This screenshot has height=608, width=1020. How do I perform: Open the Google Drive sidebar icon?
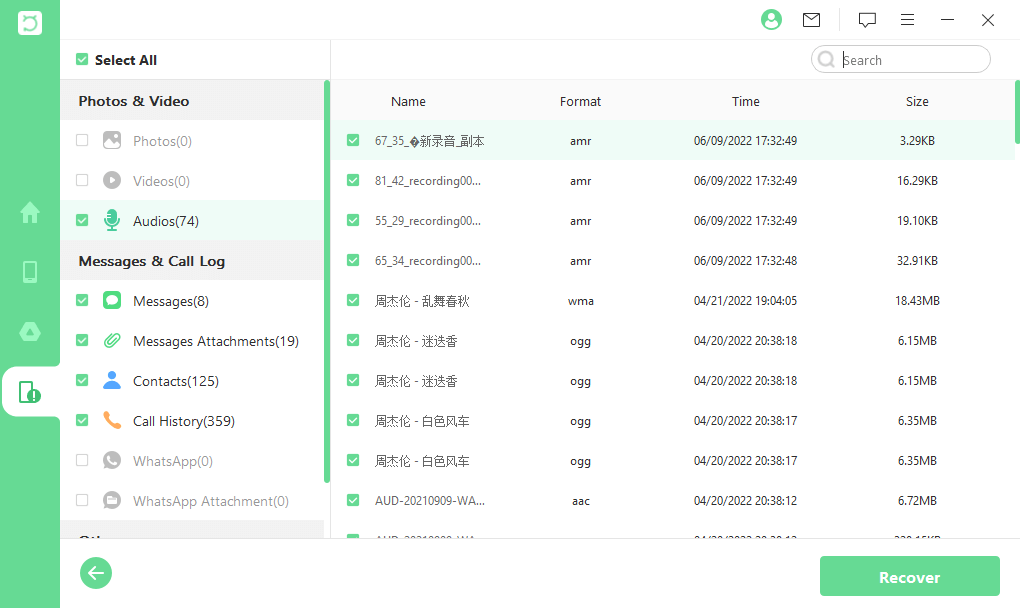pos(30,331)
